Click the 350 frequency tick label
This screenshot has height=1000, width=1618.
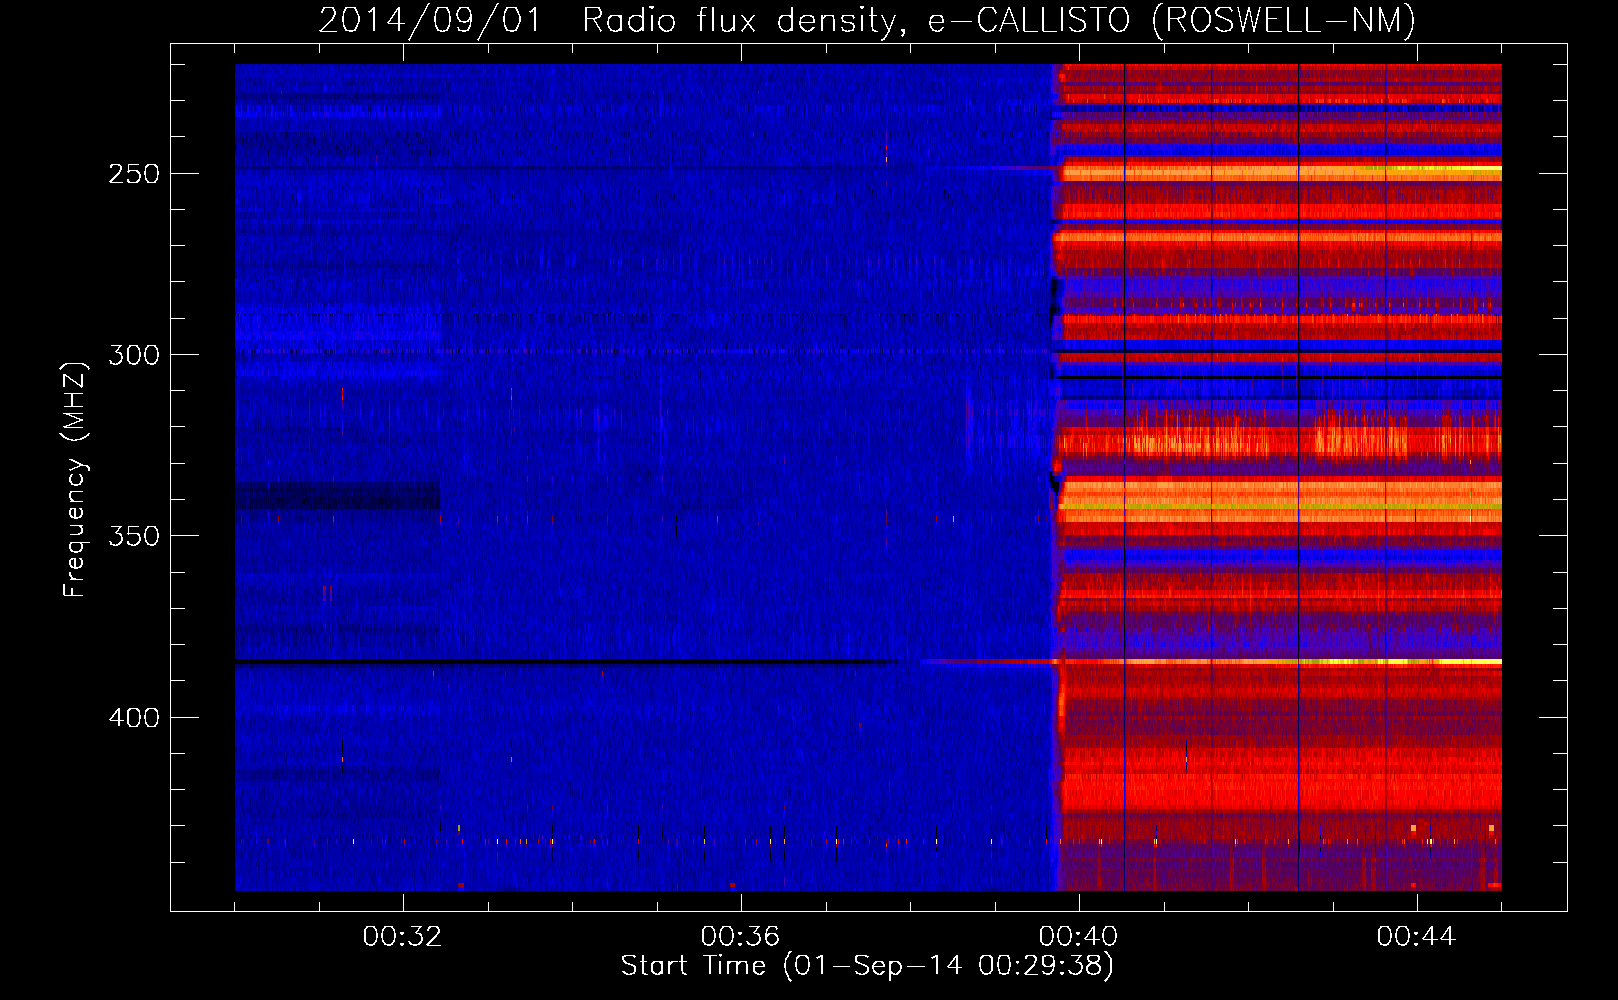point(135,536)
